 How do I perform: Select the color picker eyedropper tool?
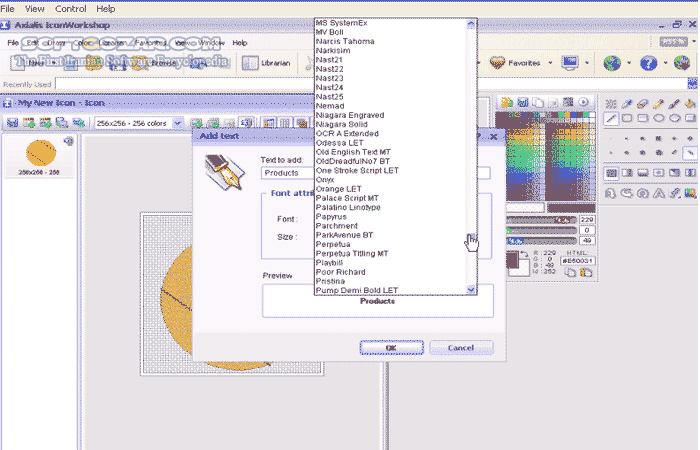click(627, 102)
